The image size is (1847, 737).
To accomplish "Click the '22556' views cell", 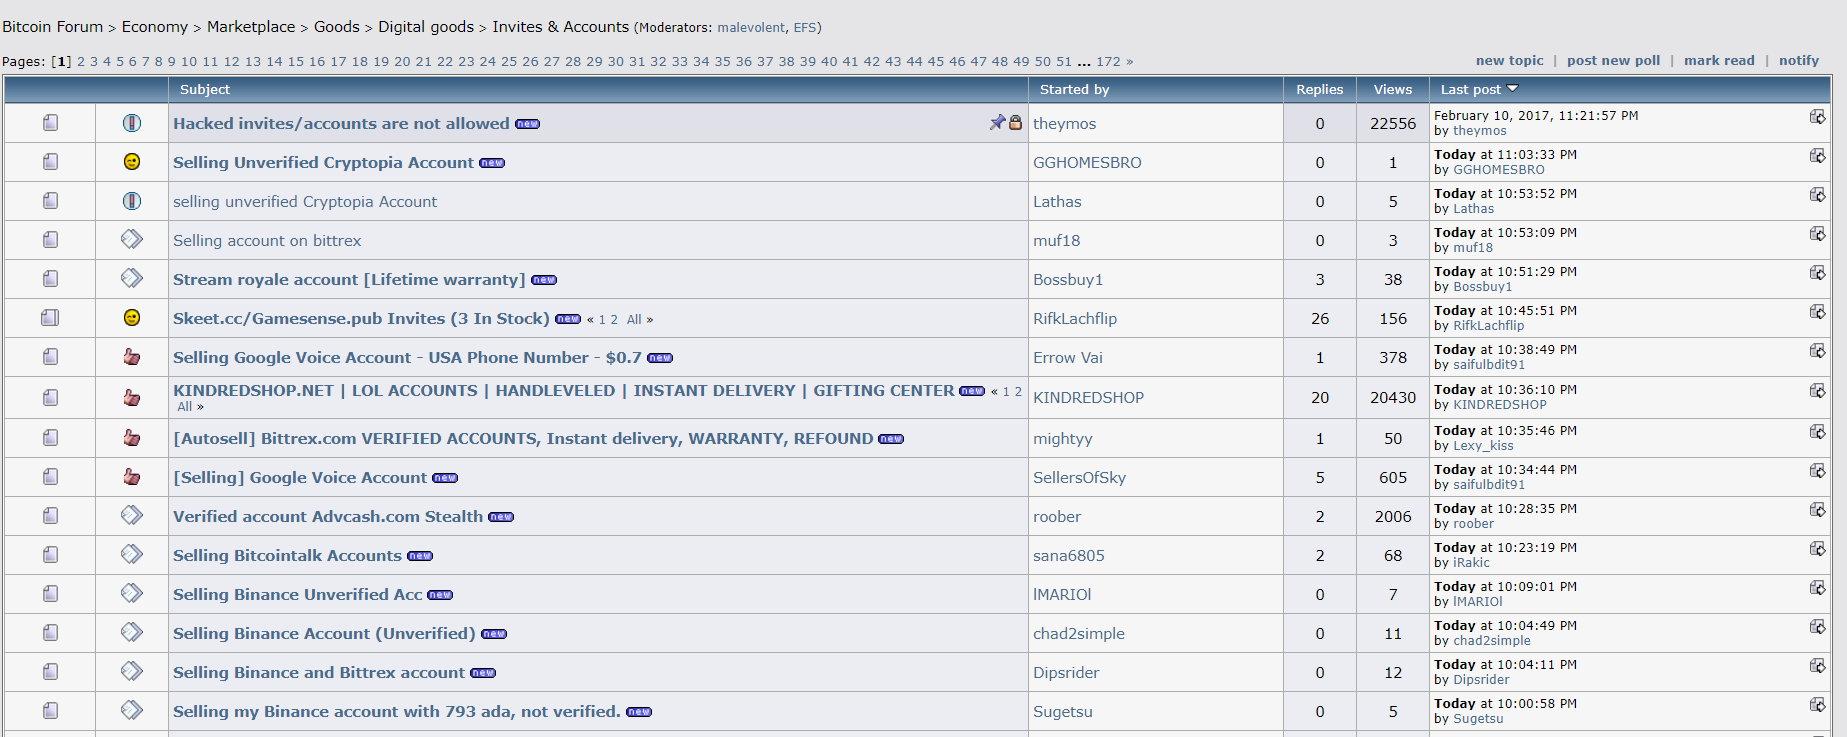I will point(1393,123).
